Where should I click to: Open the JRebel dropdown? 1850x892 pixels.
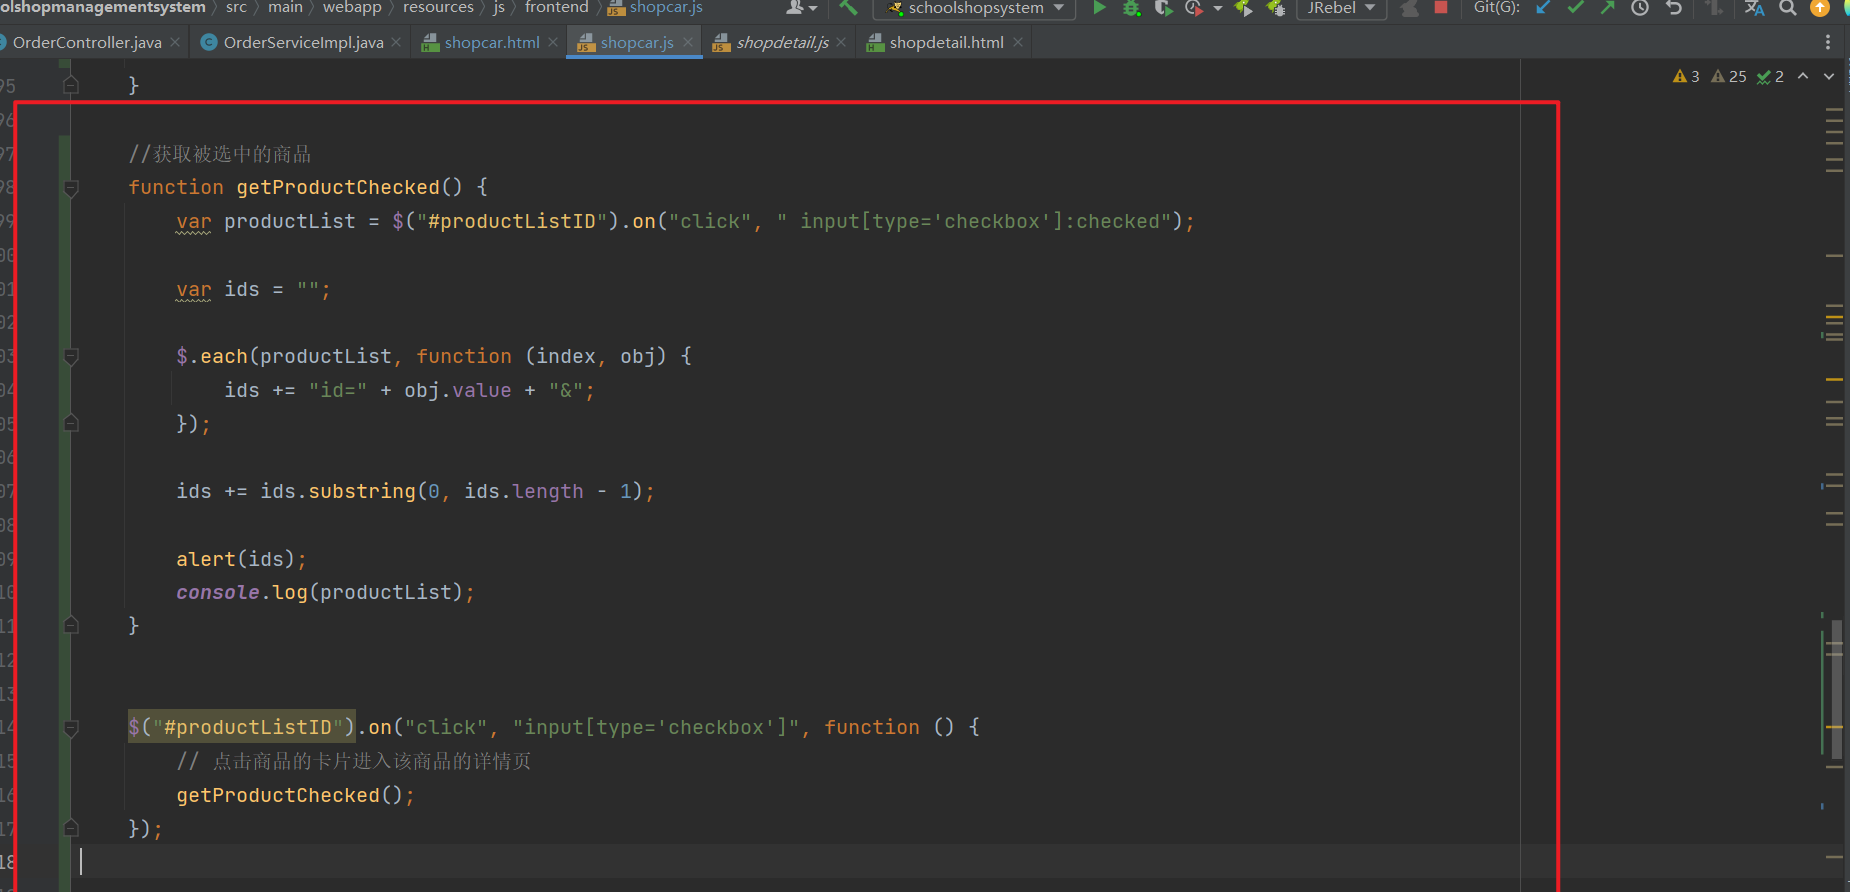click(1341, 8)
